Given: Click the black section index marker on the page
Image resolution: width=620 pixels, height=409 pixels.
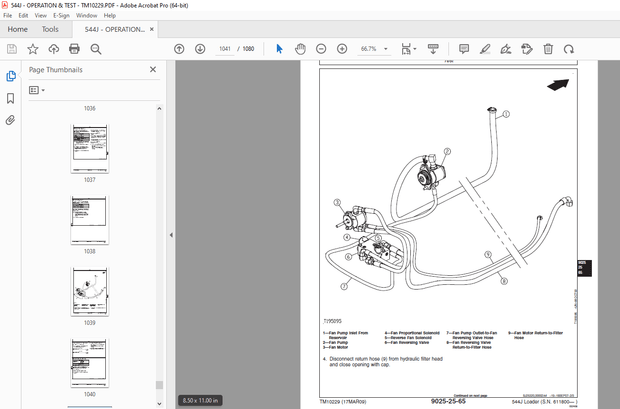Looking at the screenshot, I should tap(584, 268).
